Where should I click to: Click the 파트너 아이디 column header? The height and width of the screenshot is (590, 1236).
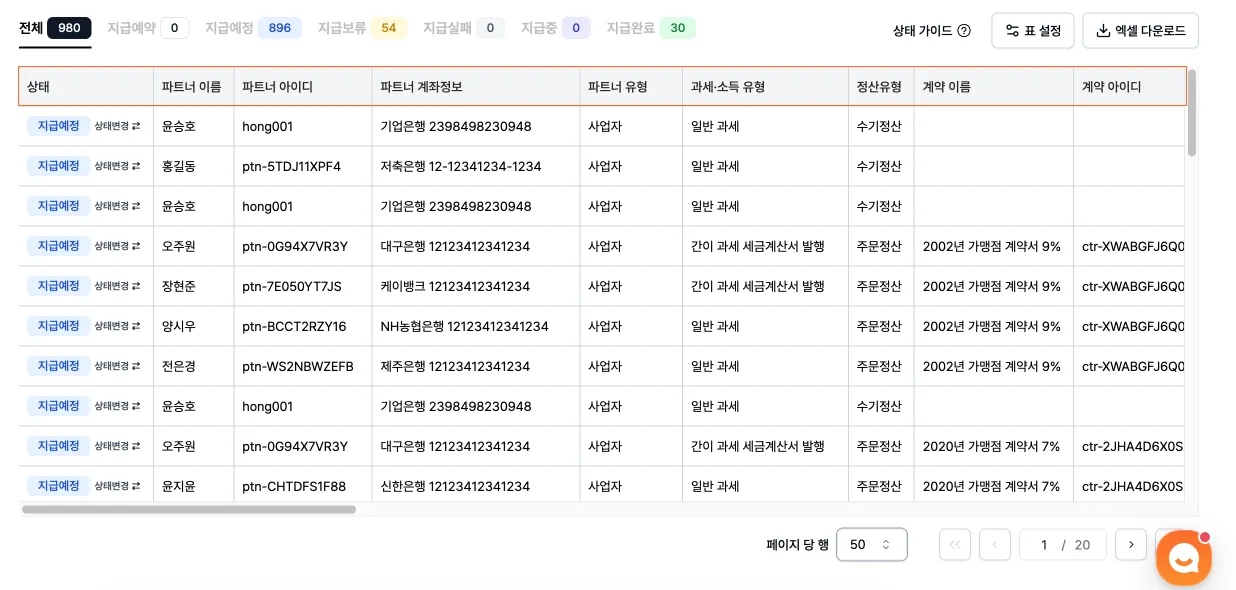point(278,87)
